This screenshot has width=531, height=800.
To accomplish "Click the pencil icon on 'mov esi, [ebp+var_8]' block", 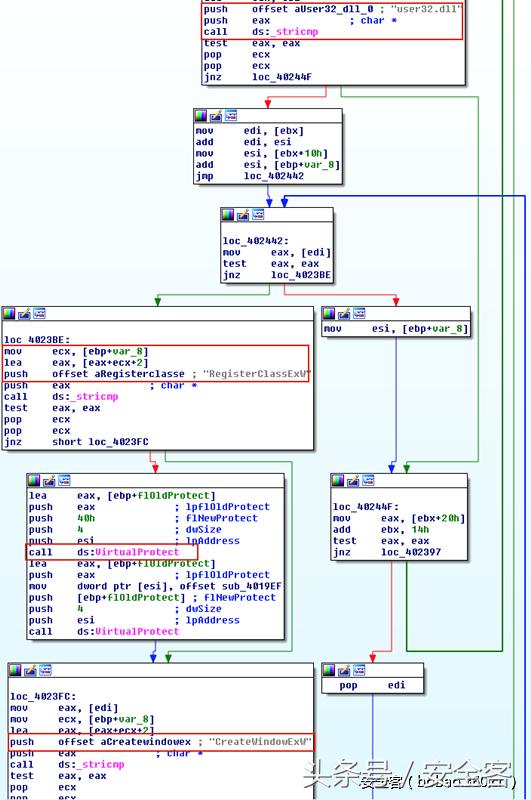I will [x=344, y=314].
